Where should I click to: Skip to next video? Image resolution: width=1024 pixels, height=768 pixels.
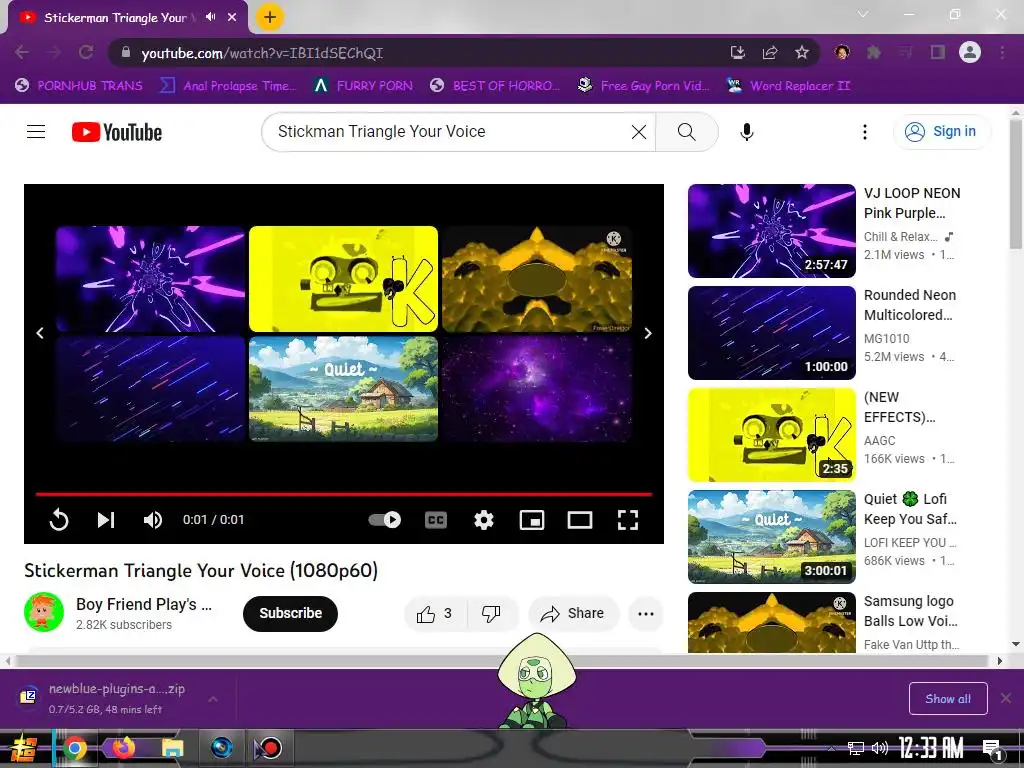[106, 520]
